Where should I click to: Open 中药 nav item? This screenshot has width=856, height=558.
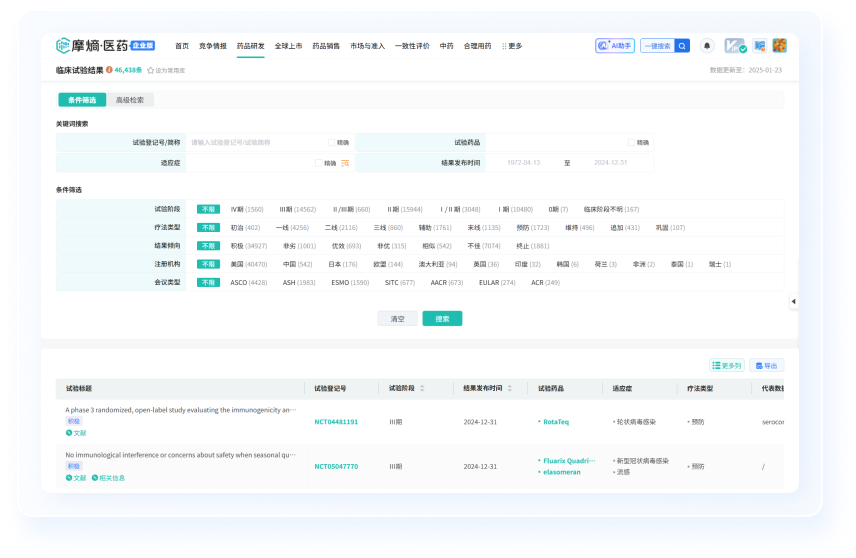pos(447,46)
